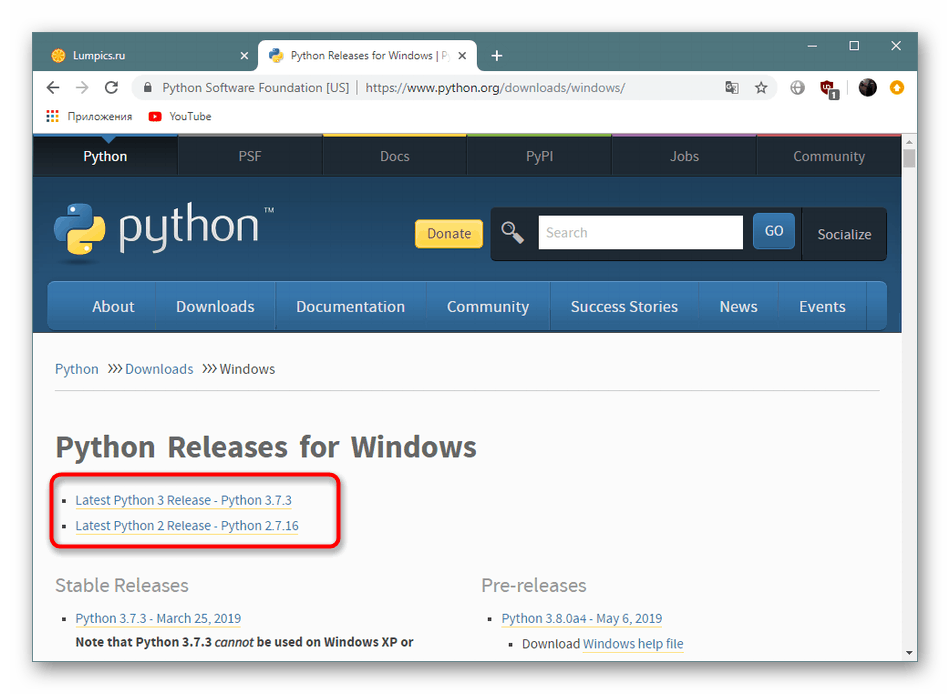Open the PyPI top navigation tab

click(x=539, y=156)
